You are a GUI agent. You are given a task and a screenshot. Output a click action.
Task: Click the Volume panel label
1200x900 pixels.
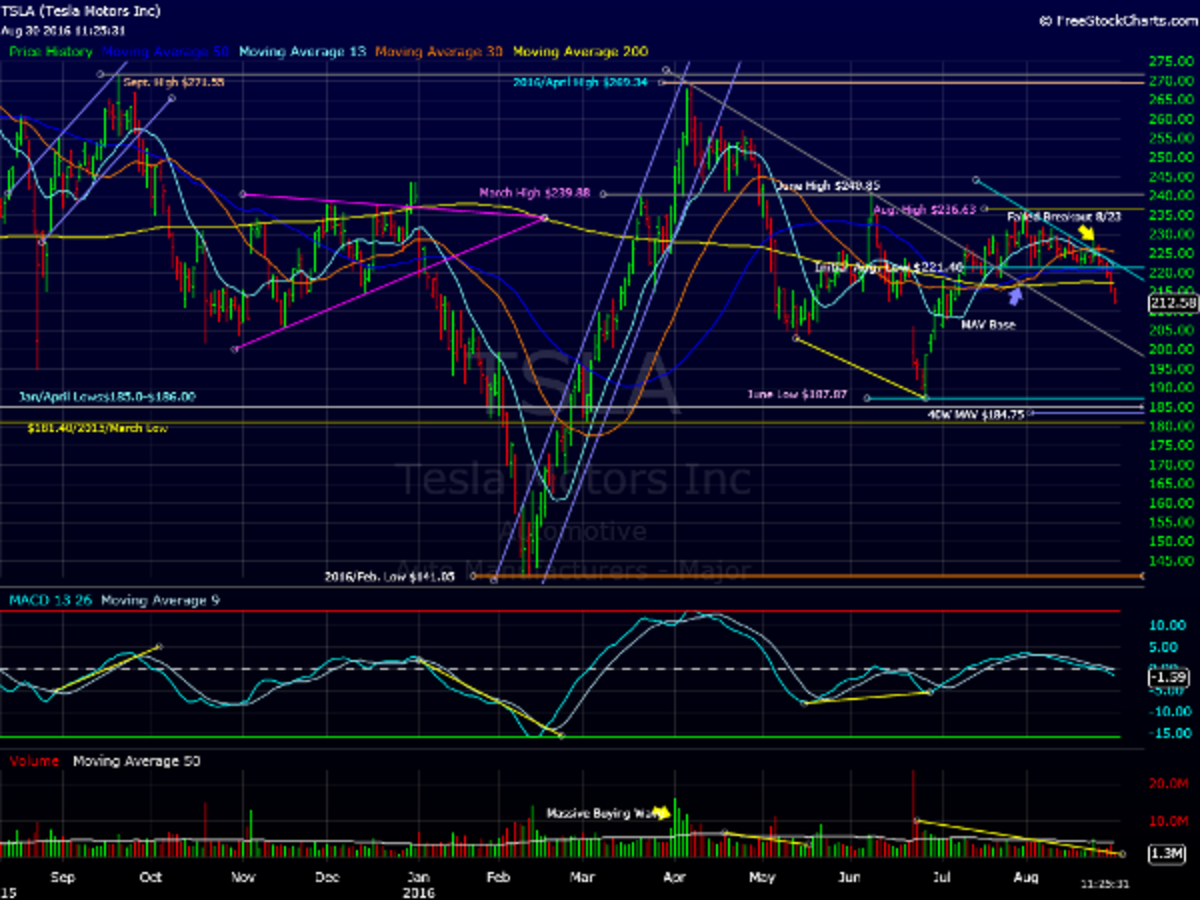pos(33,761)
